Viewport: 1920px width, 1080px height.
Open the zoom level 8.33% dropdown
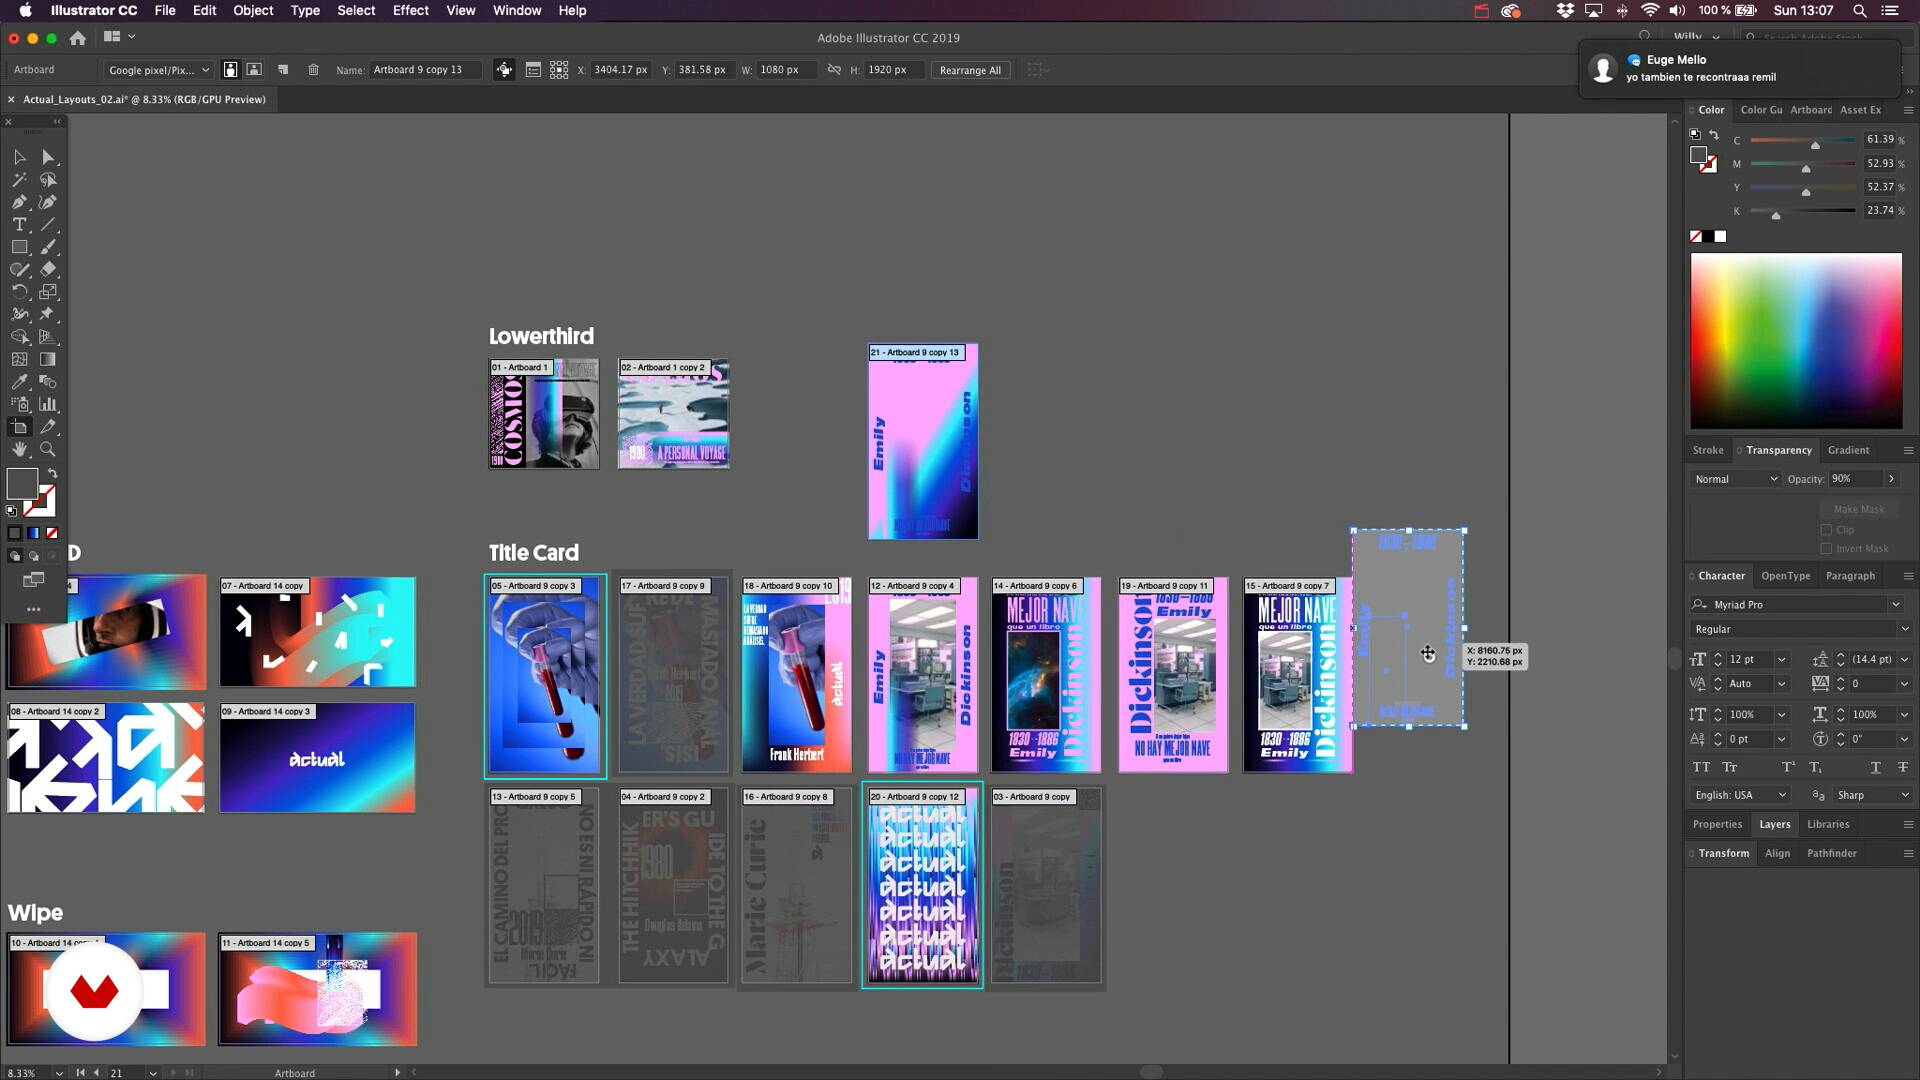point(59,1073)
